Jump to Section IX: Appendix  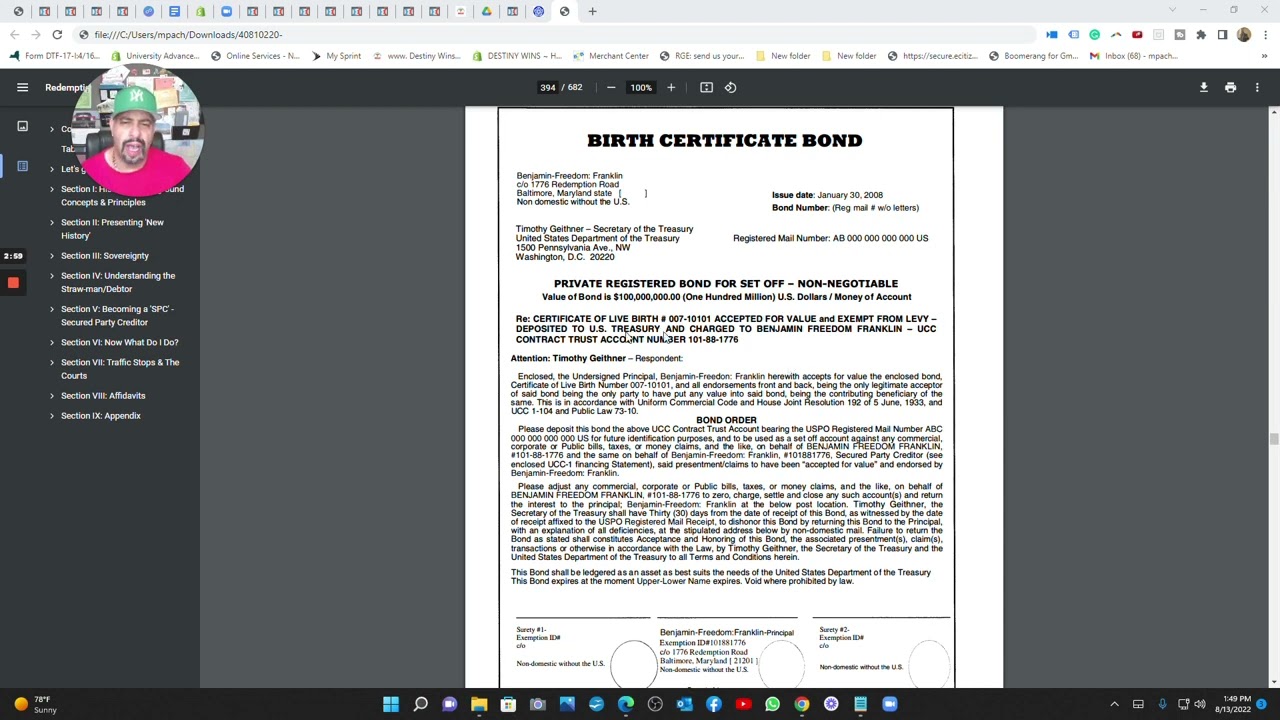point(101,416)
